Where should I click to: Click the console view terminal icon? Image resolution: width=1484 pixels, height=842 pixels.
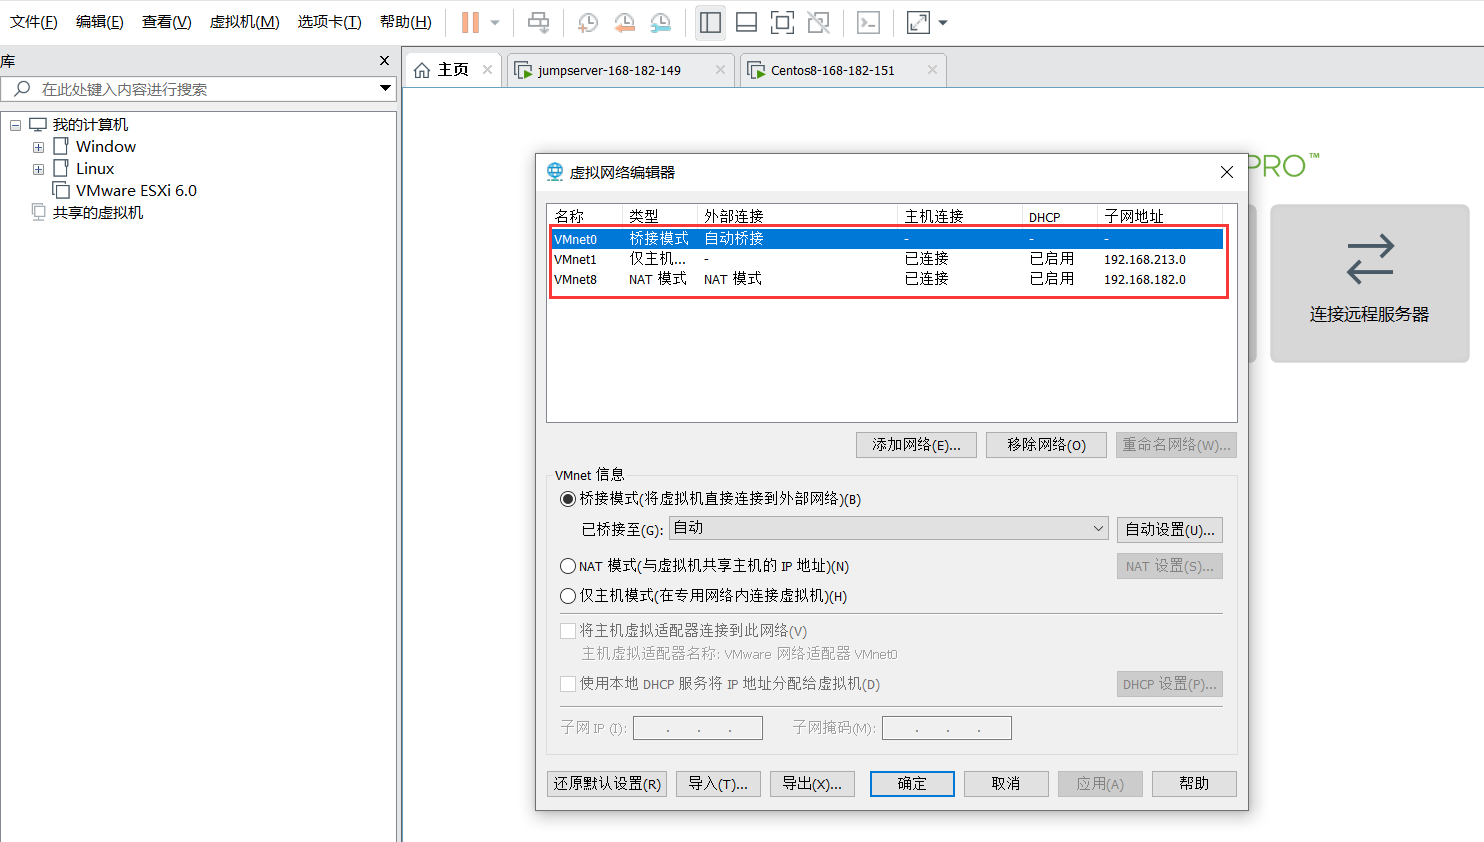pyautogui.click(x=868, y=22)
